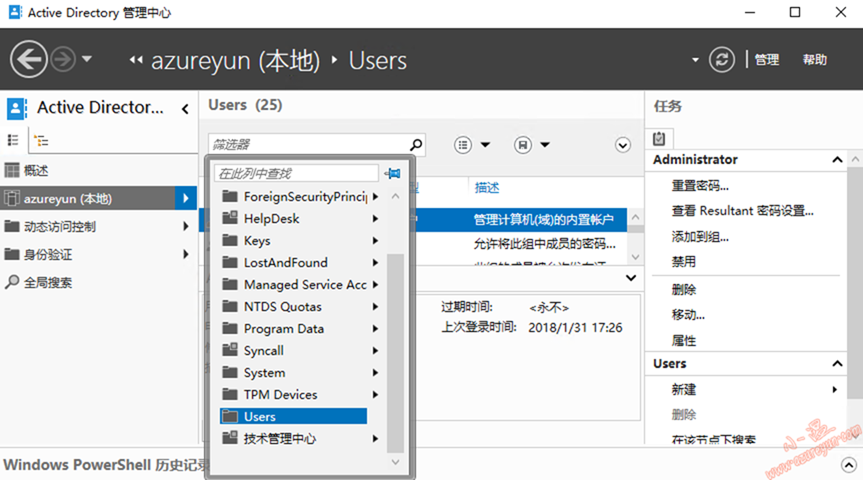Open the address bar dropdown arrow

pos(695,59)
